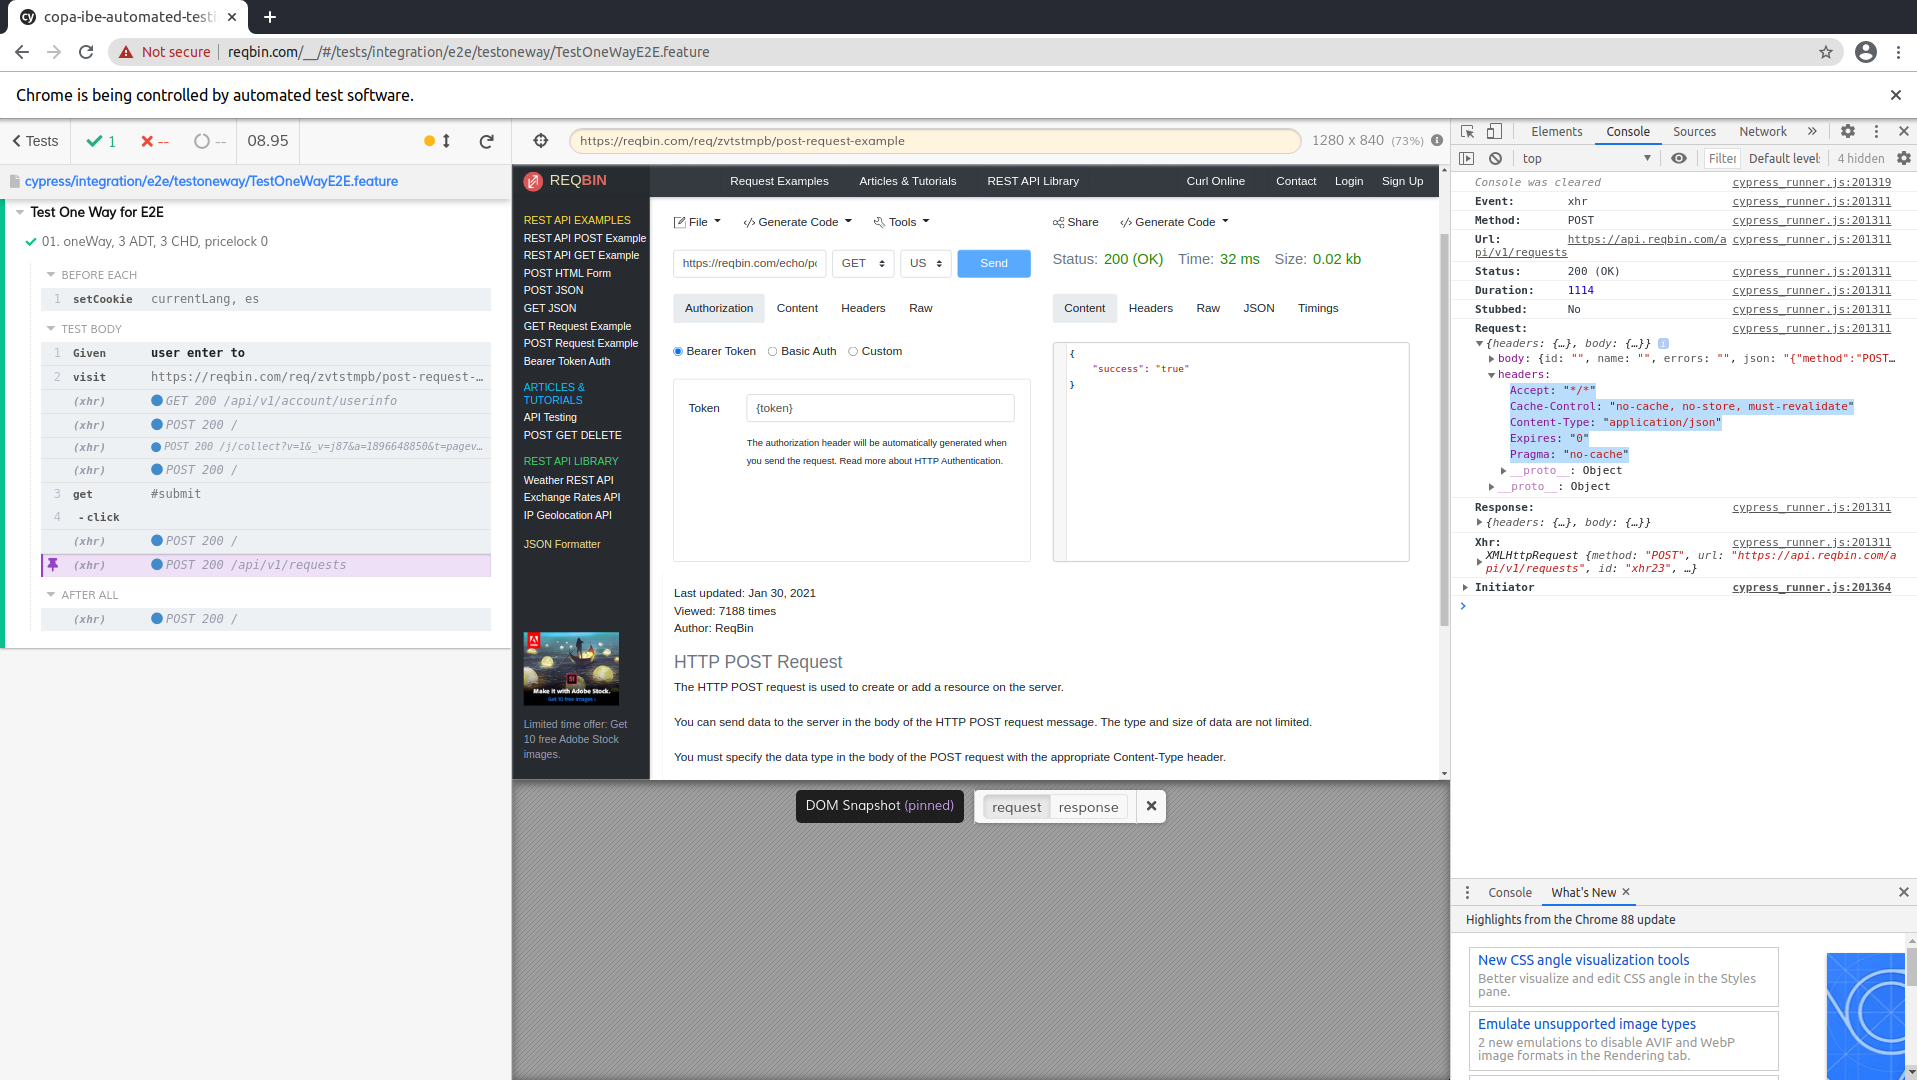Viewport: 1917px width, 1080px height.
Task: Expand the Initiator entry in the console
Action: pyautogui.click(x=1464, y=587)
